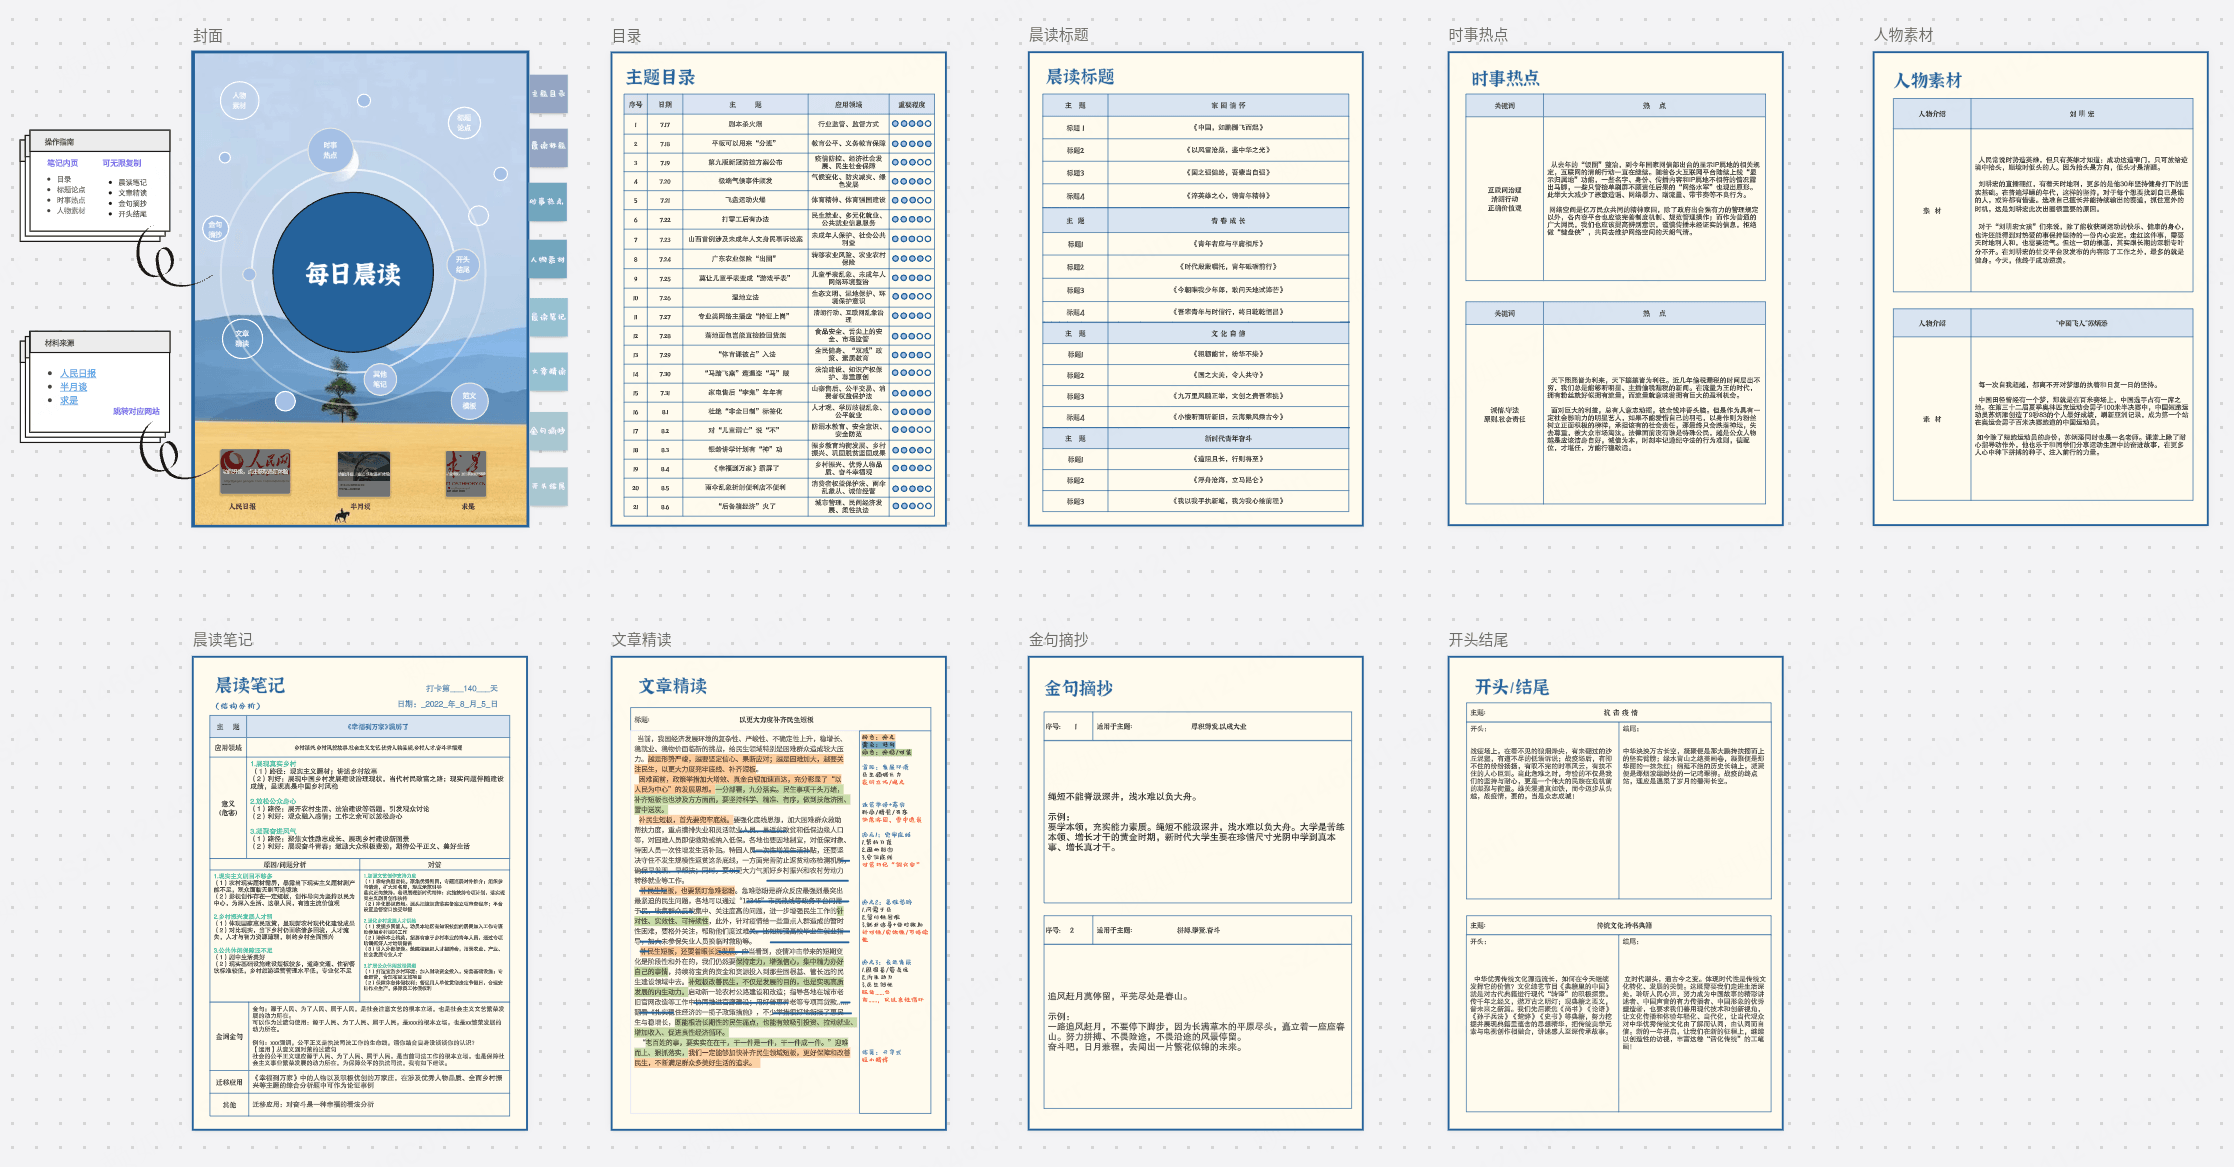
Task: Click the 文章精读 bubble on the cover
Action: pyautogui.click(x=242, y=338)
